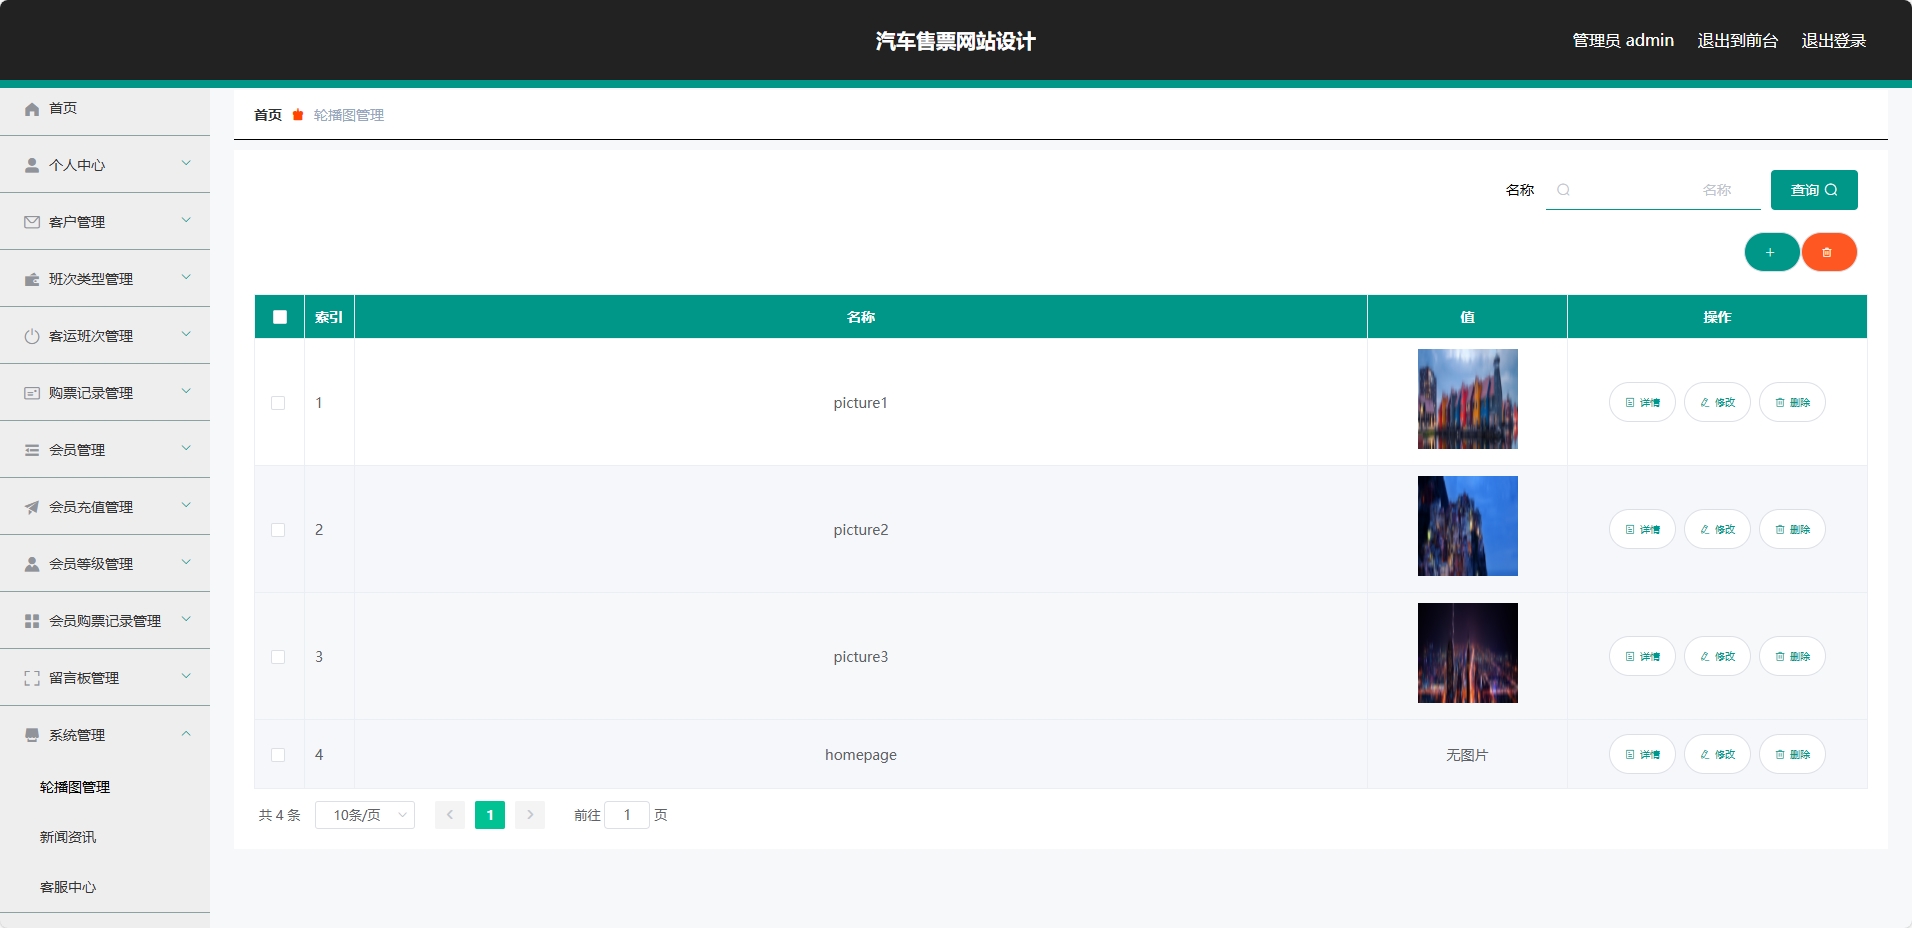Screen dimensions: 1912x928
Task: Click the green plus add button
Action: 1771,252
